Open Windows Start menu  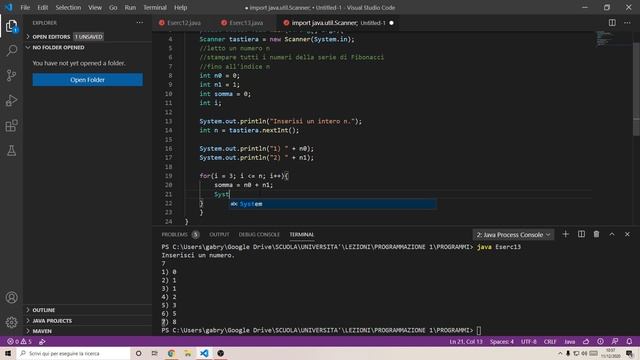click(8, 353)
